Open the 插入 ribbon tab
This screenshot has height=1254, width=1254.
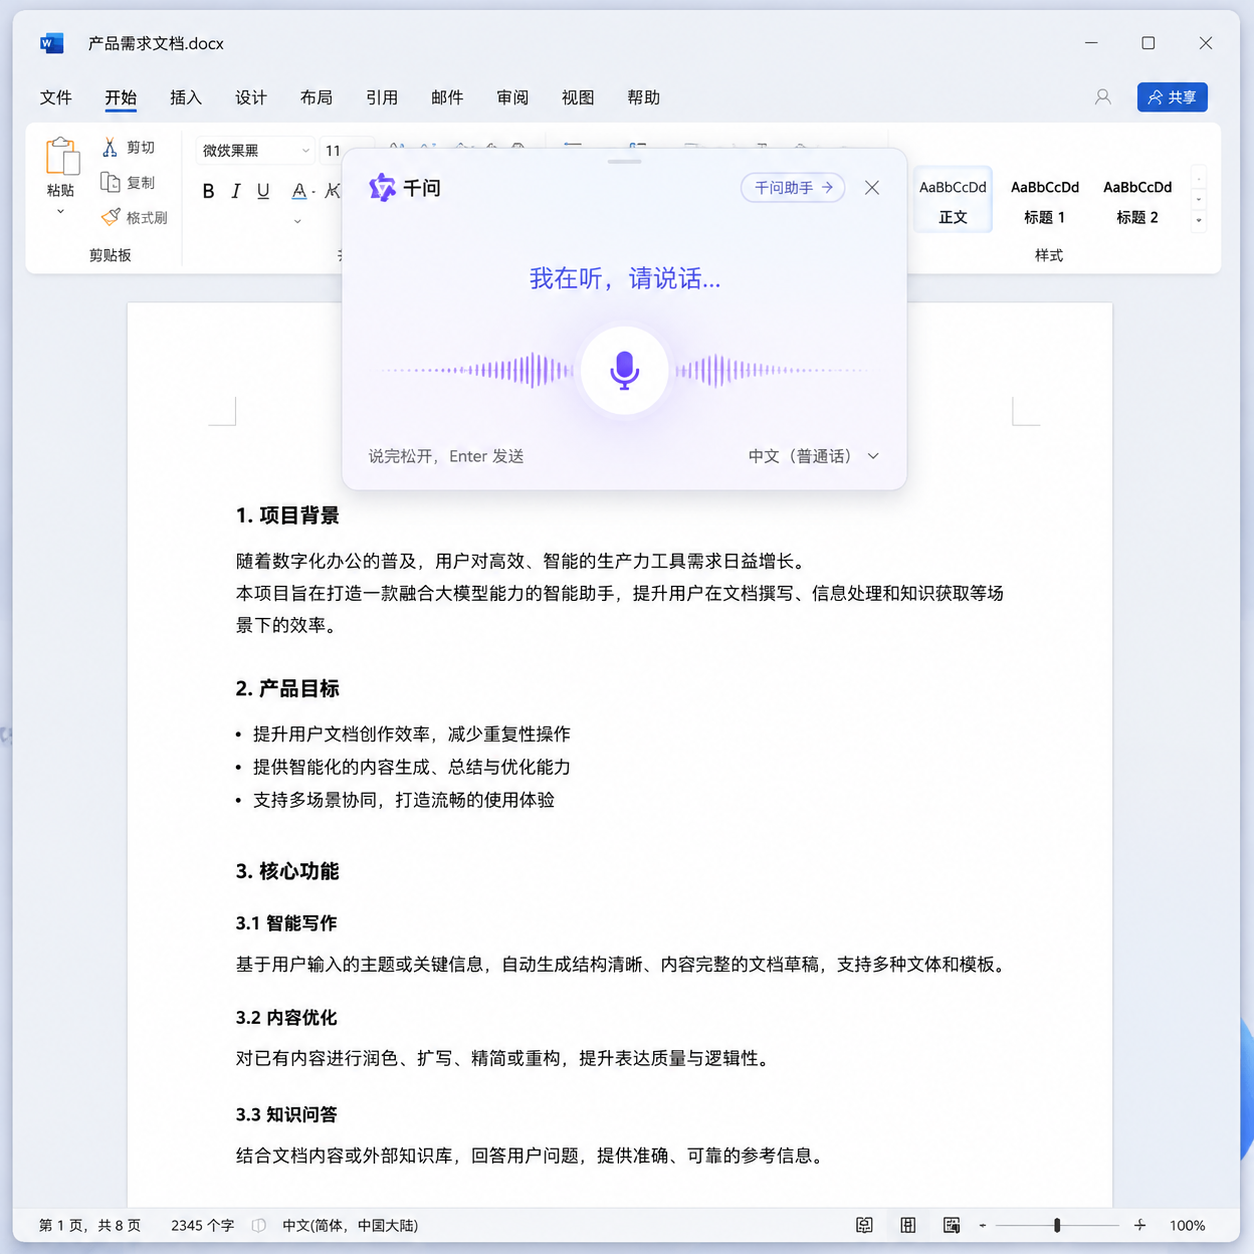click(x=186, y=97)
